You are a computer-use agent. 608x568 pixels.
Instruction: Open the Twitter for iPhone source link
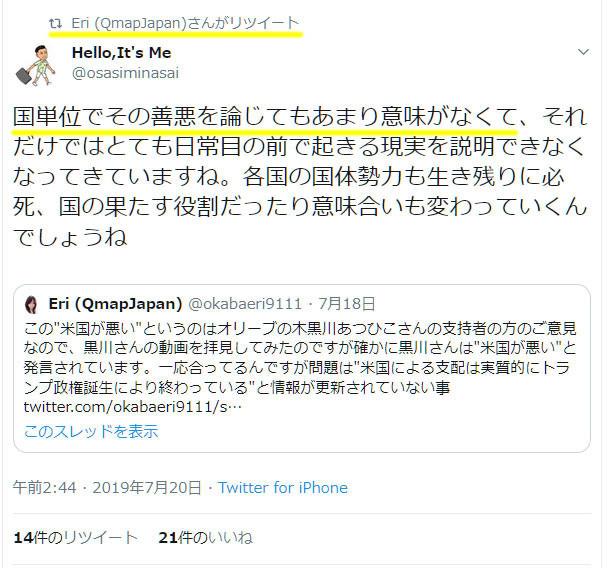283,488
